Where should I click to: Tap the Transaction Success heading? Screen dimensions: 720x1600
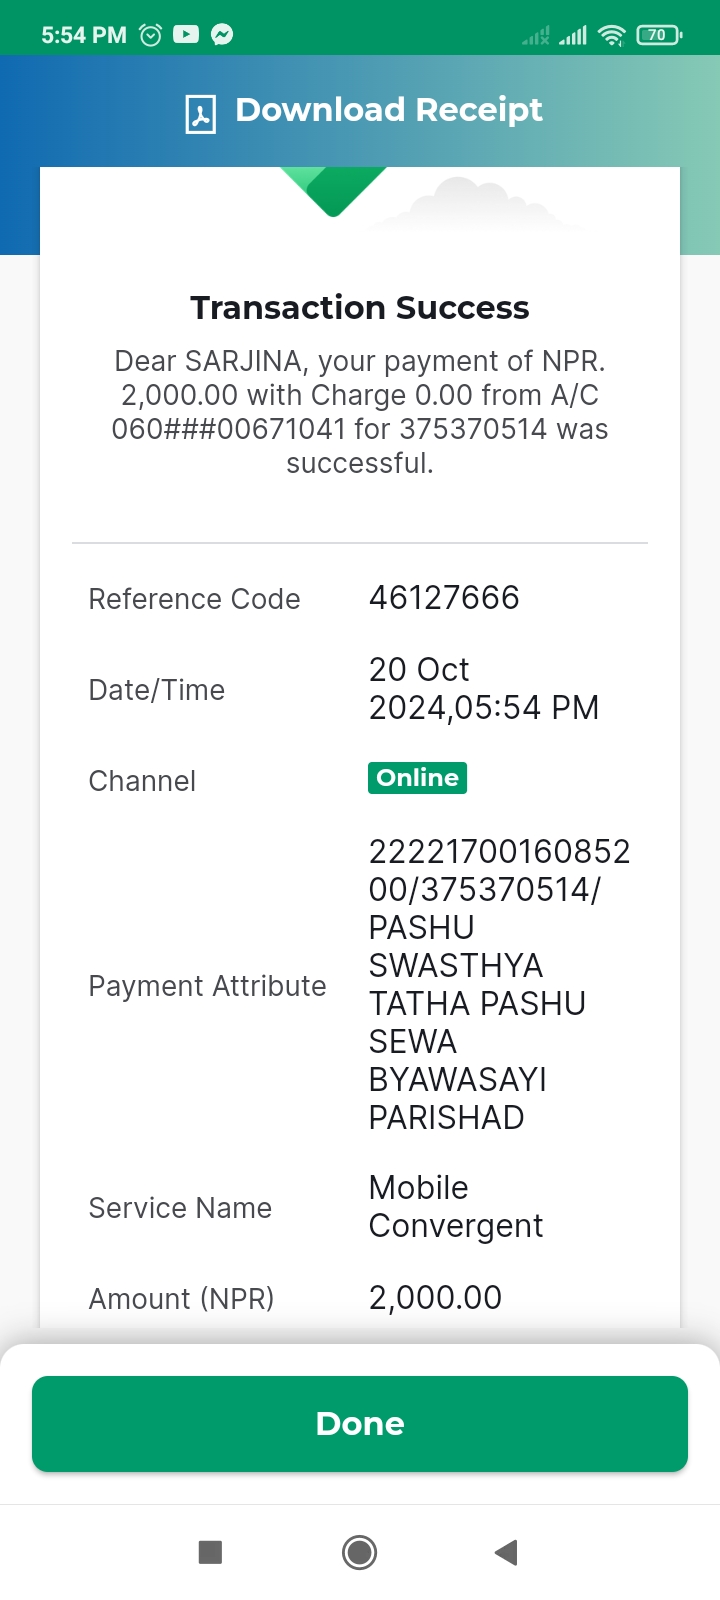360,308
